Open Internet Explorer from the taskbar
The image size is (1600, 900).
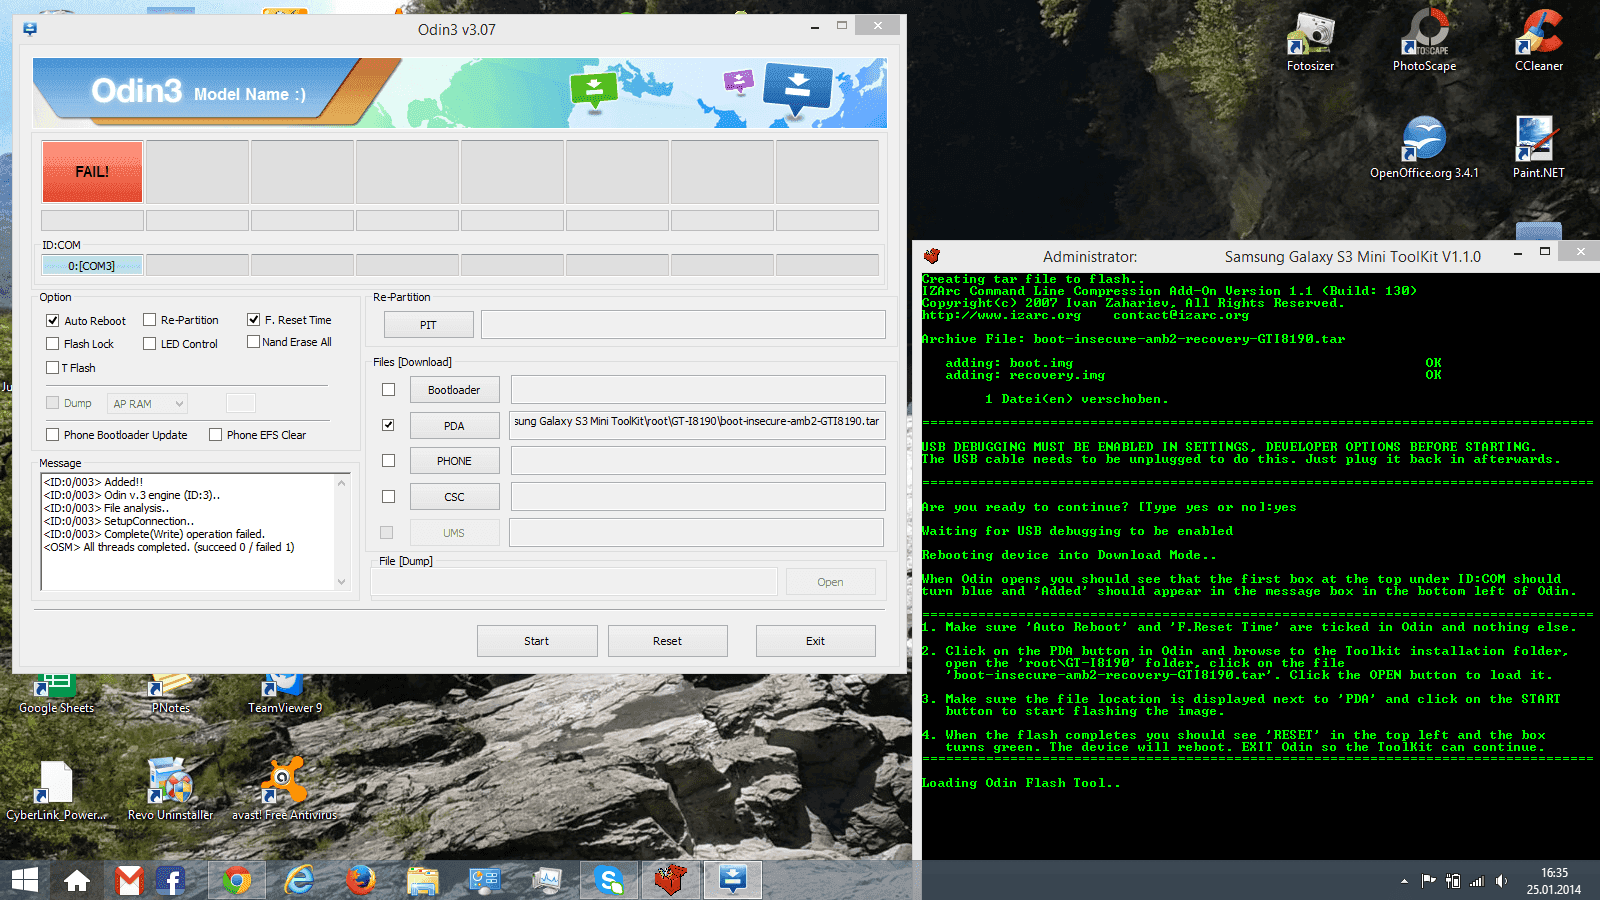pyautogui.click(x=299, y=880)
